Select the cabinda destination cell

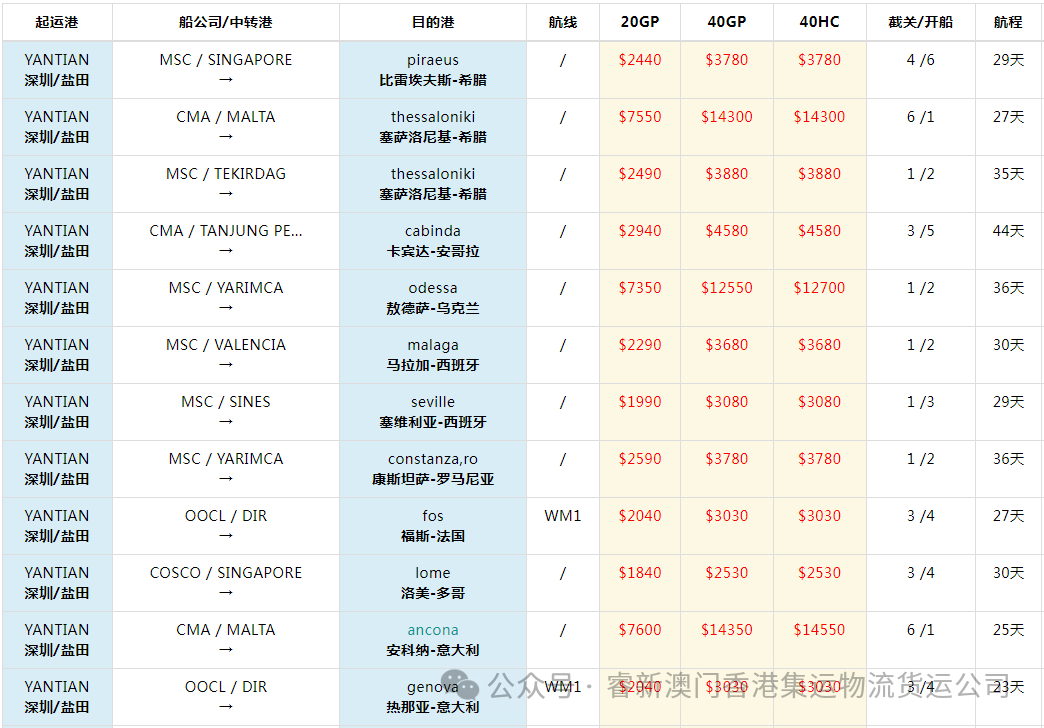coord(433,241)
